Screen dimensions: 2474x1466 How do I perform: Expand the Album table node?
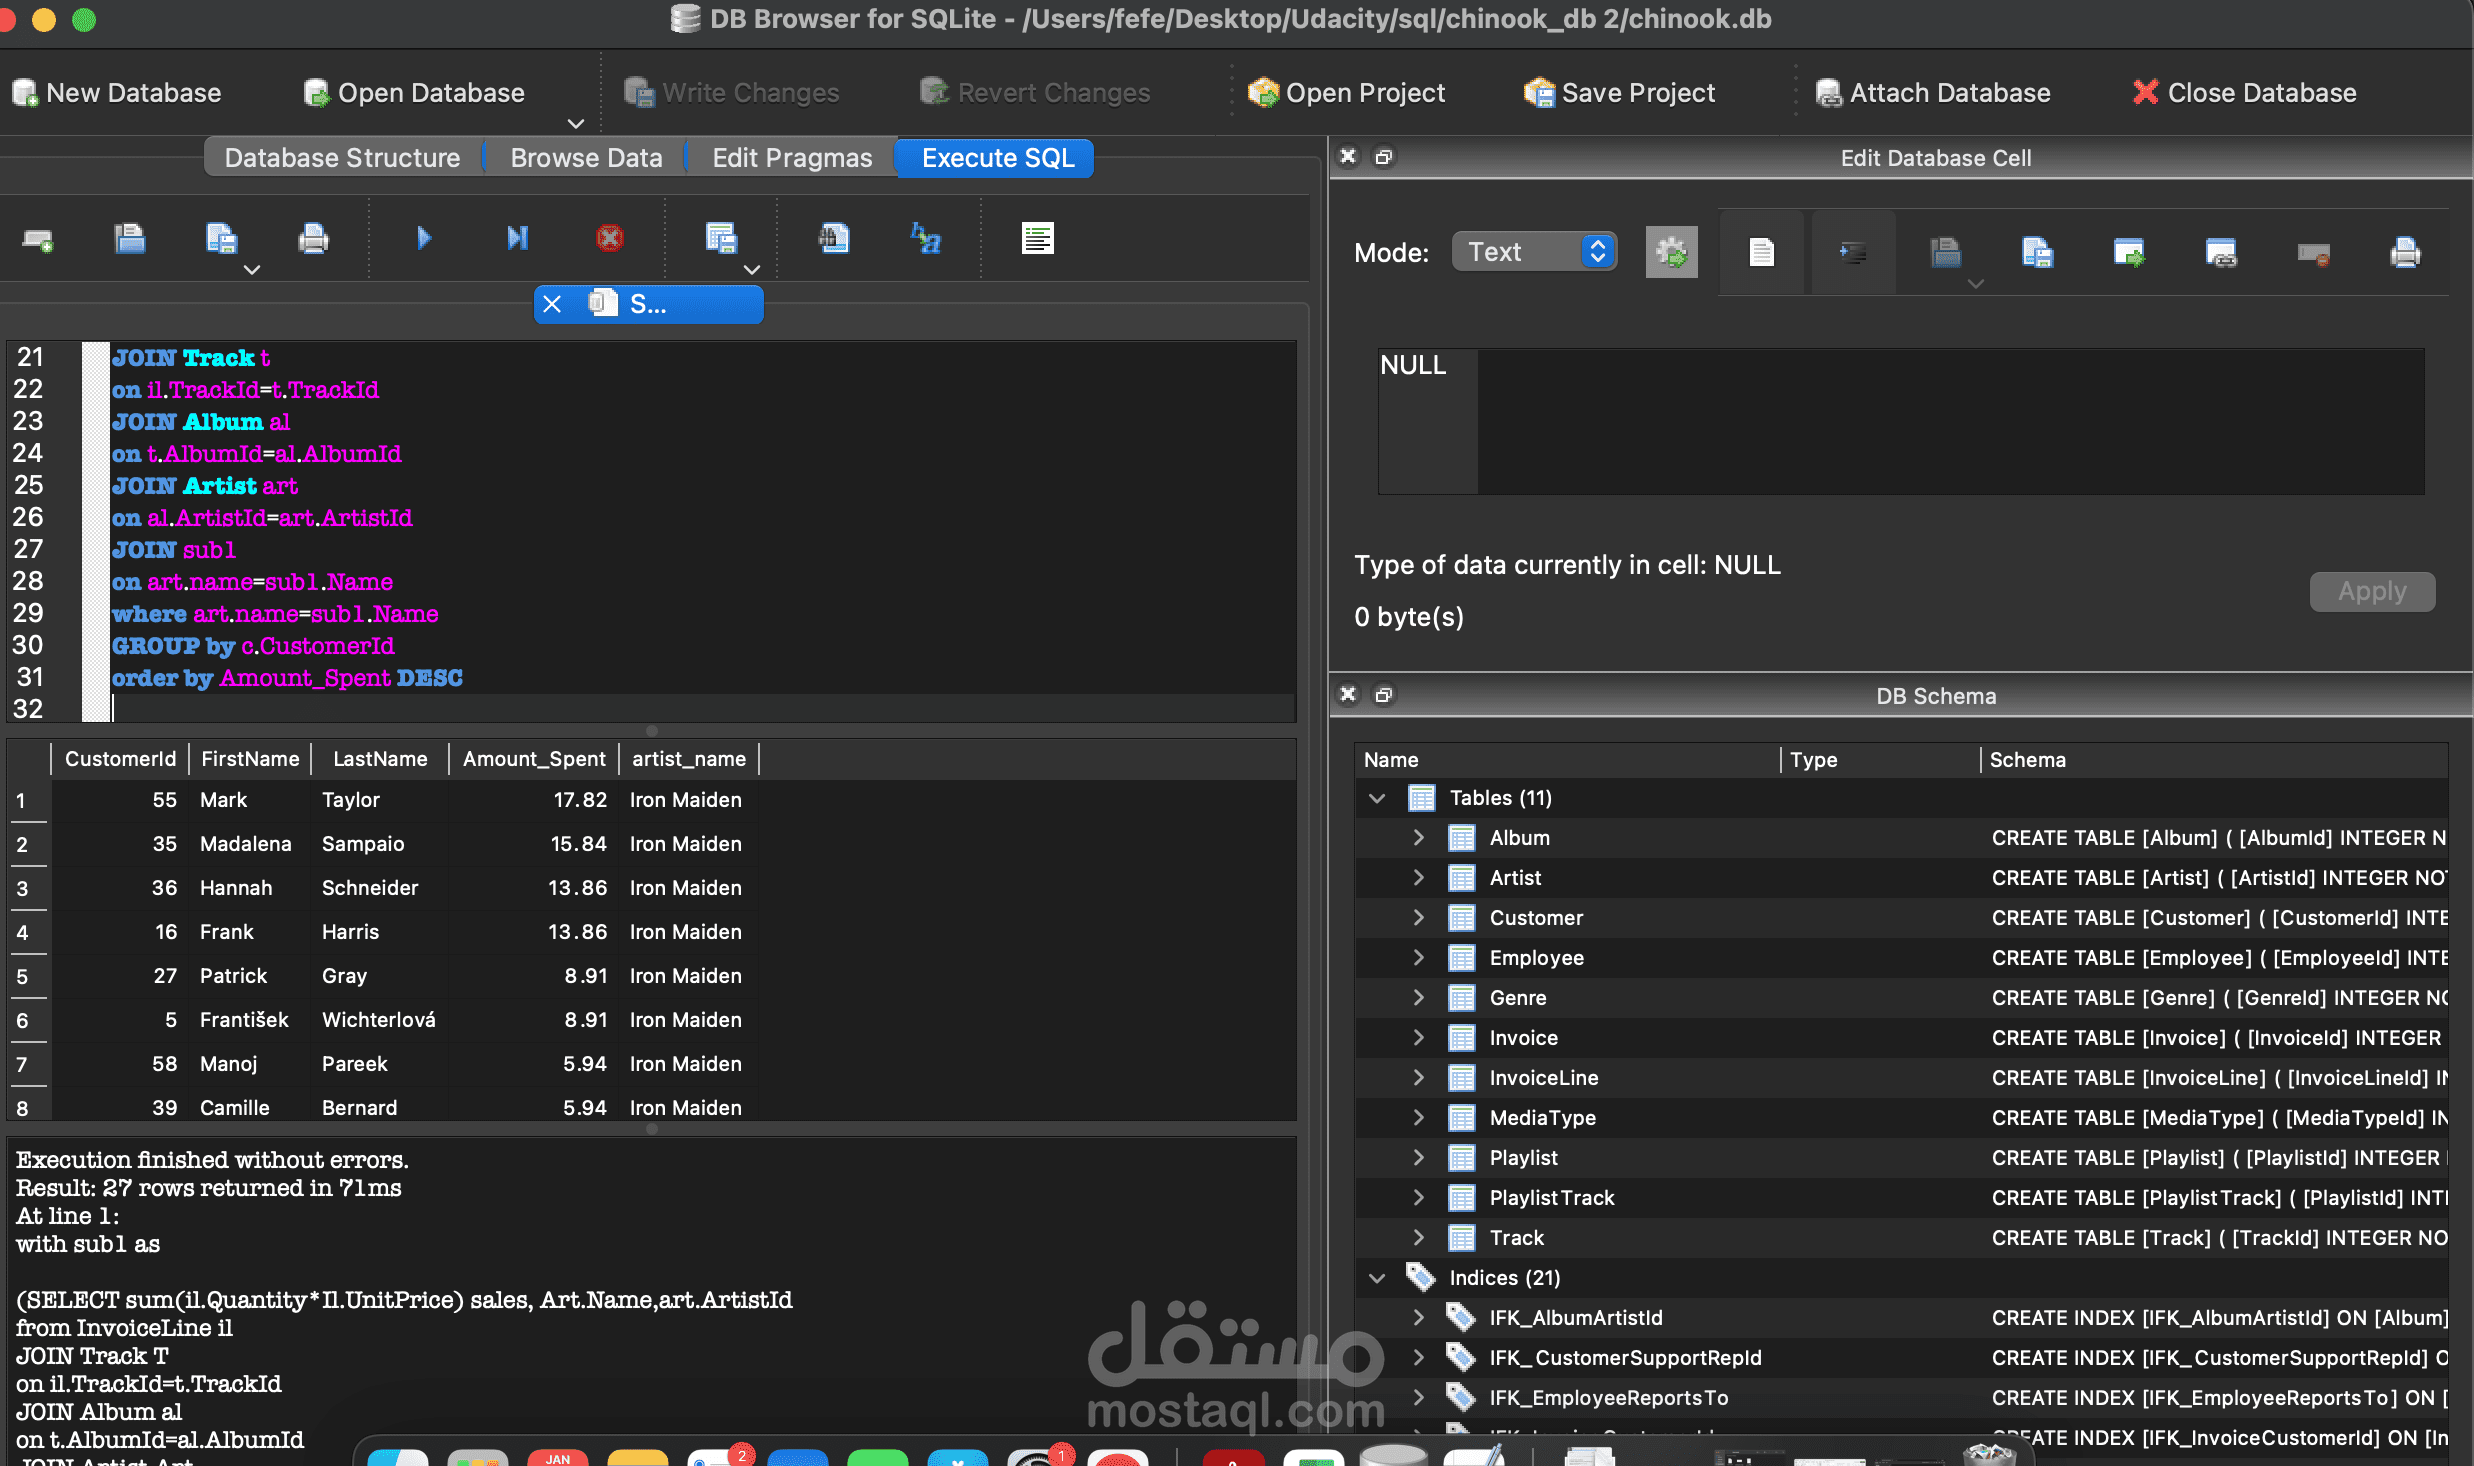[x=1417, y=838]
